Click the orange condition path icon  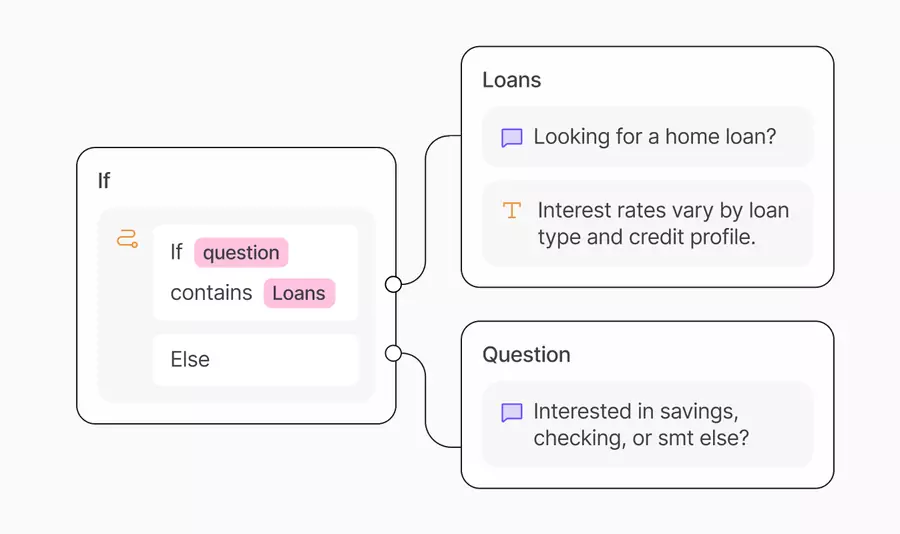click(x=127, y=239)
